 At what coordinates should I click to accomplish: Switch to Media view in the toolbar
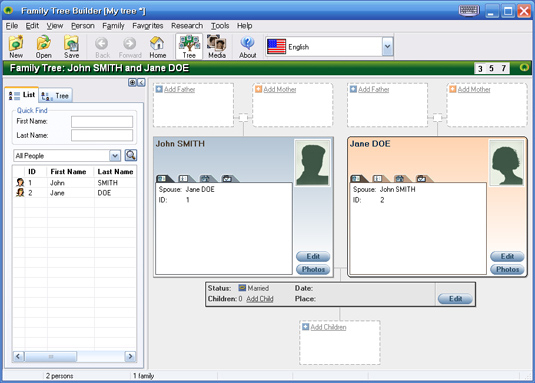217,46
